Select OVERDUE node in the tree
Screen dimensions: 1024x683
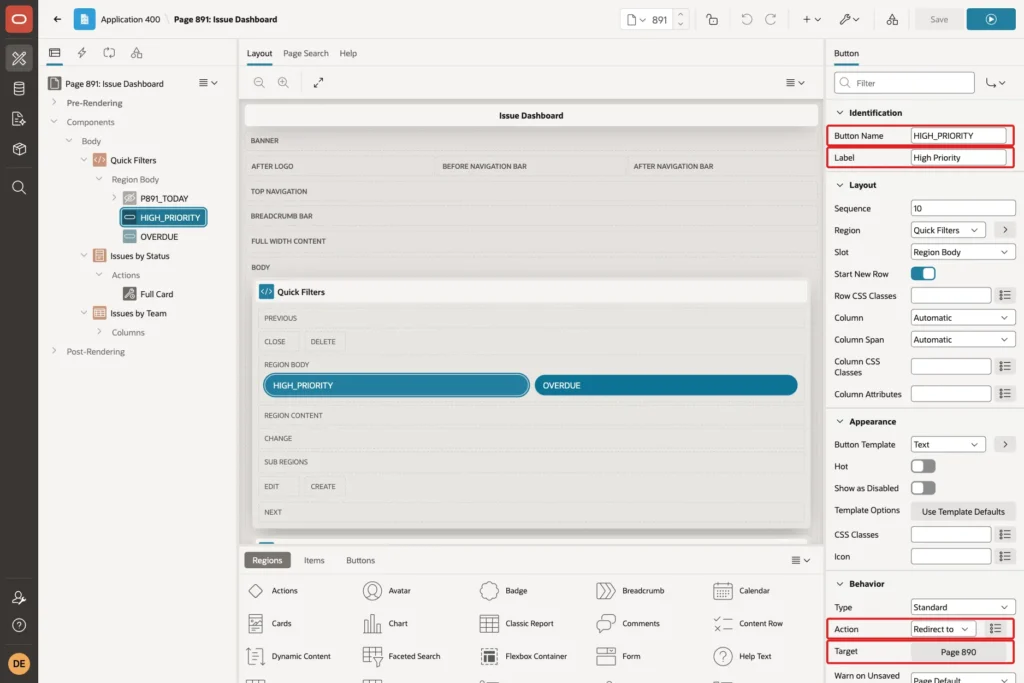pyautogui.click(x=159, y=236)
